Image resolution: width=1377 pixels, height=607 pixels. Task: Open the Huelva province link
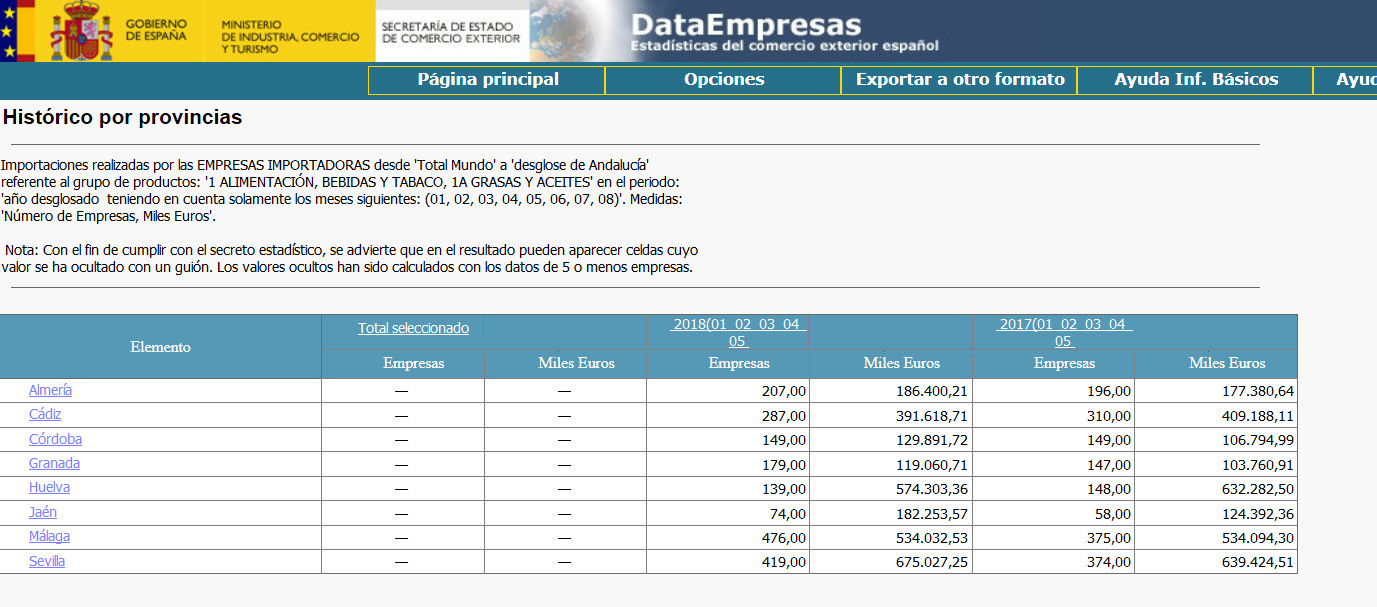click(x=49, y=487)
